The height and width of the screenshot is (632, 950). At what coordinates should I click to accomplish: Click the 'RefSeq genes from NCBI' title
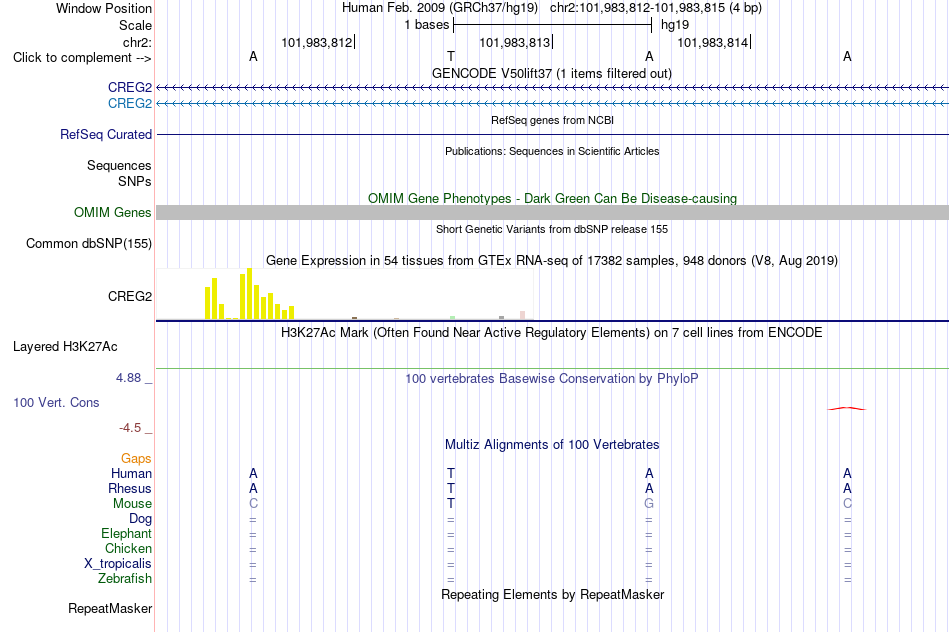click(x=553, y=120)
